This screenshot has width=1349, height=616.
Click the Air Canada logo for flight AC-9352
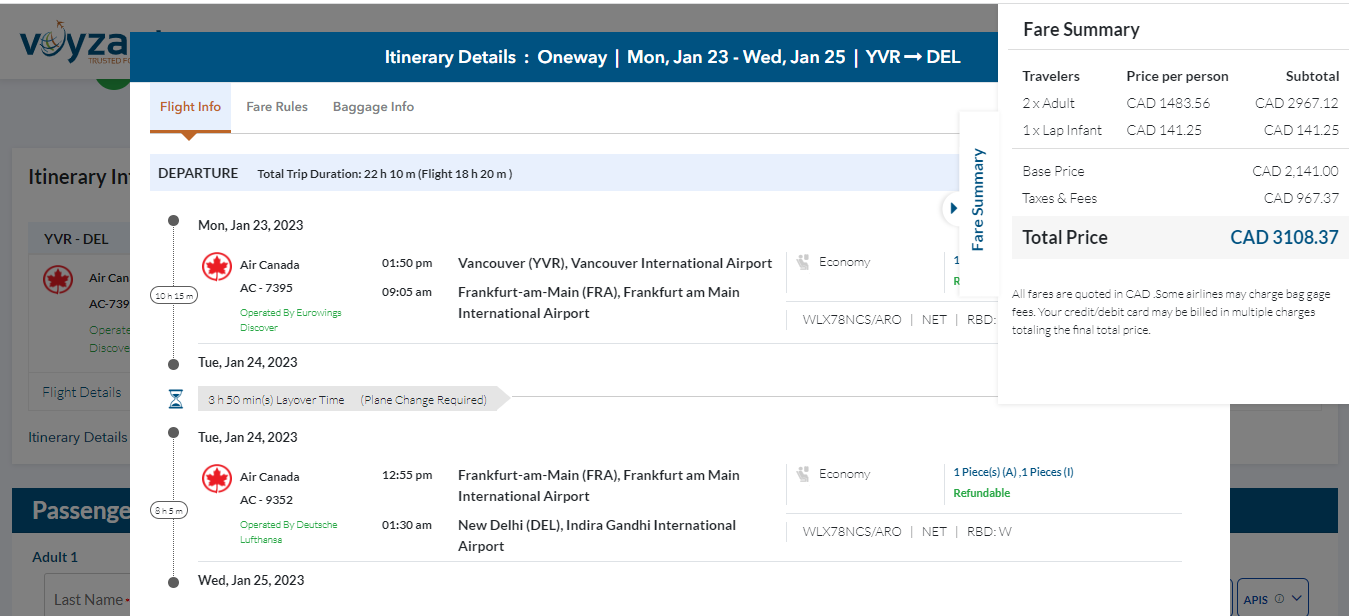coord(217,479)
